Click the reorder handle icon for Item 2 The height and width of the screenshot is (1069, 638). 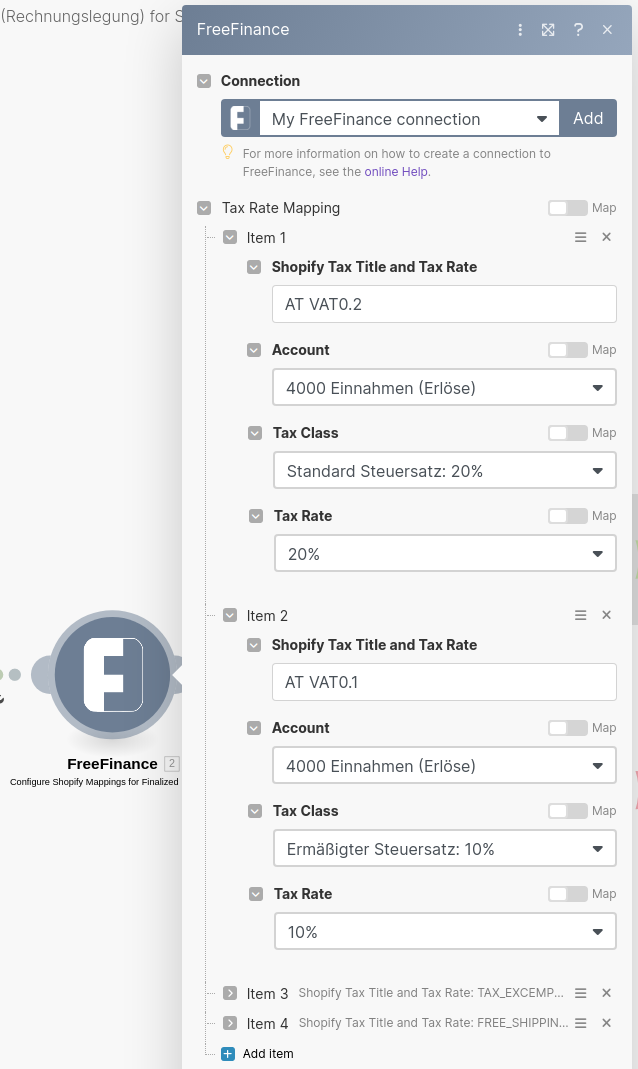580,615
